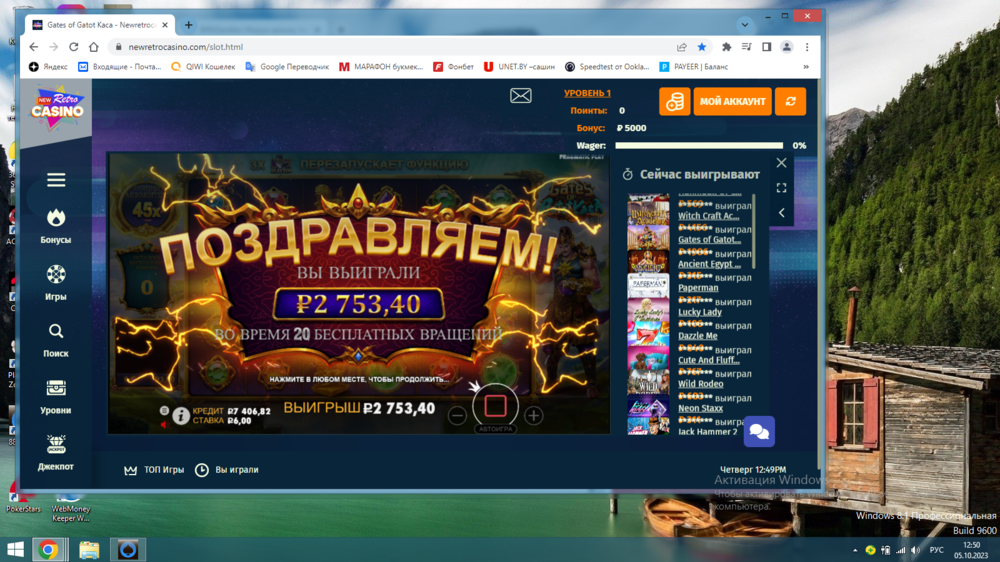Image resolution: width=1000 pixels, height=562 pixels.
Task: Open the Джекпот section
Action: [x=56, y=445]
